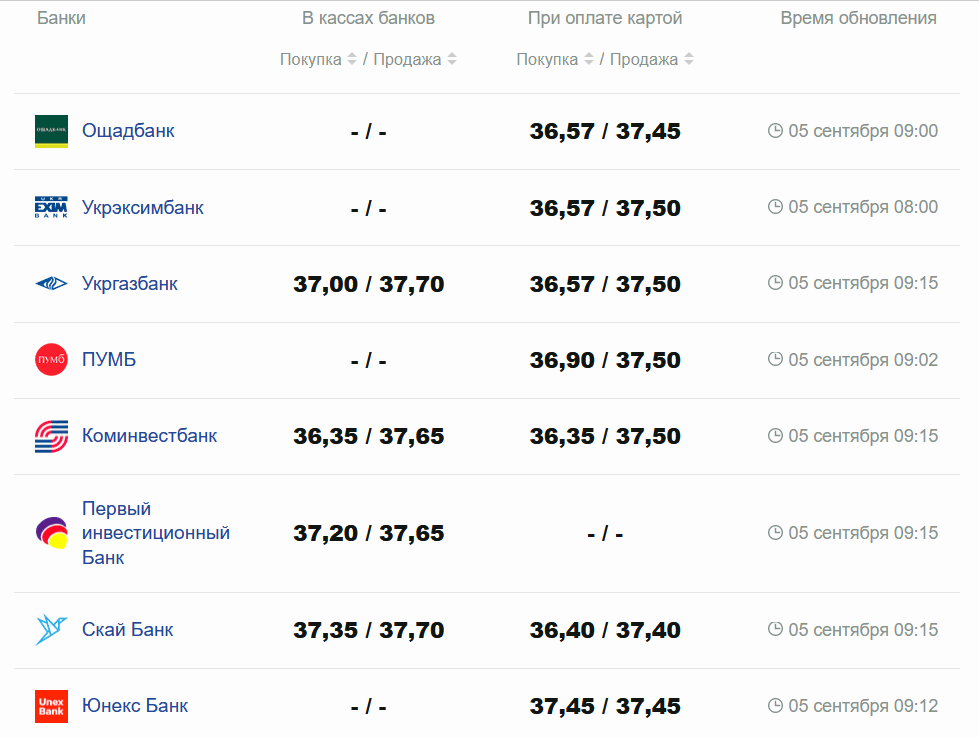Viewport: 979px width, 738px height.
Task: Click the Первый инвестиционный Банк logo
Action: [51, 533]
